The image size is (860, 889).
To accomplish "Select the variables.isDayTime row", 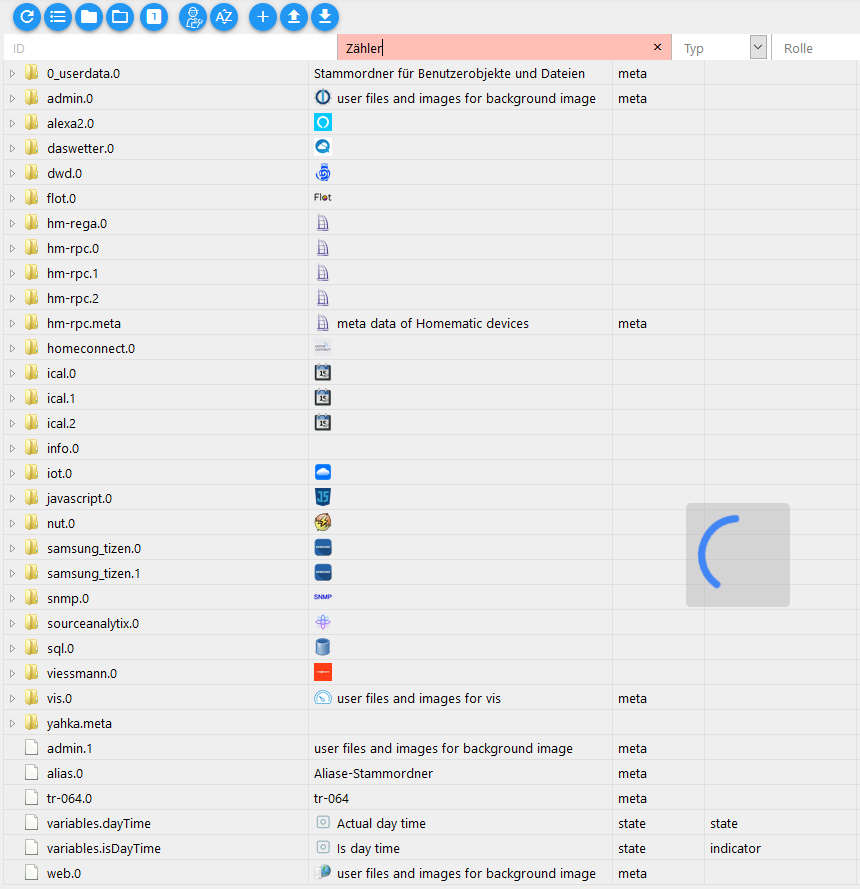I will 430,848.
